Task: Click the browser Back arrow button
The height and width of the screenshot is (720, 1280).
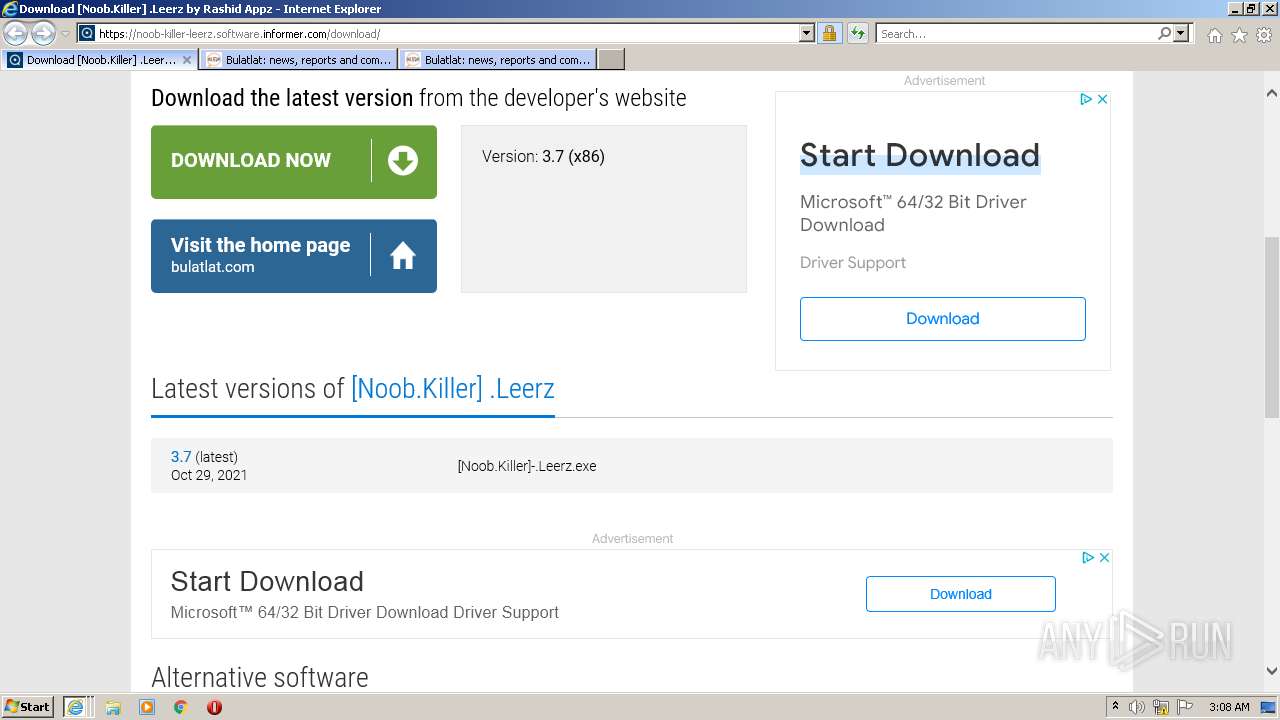Action: [16, 33]
